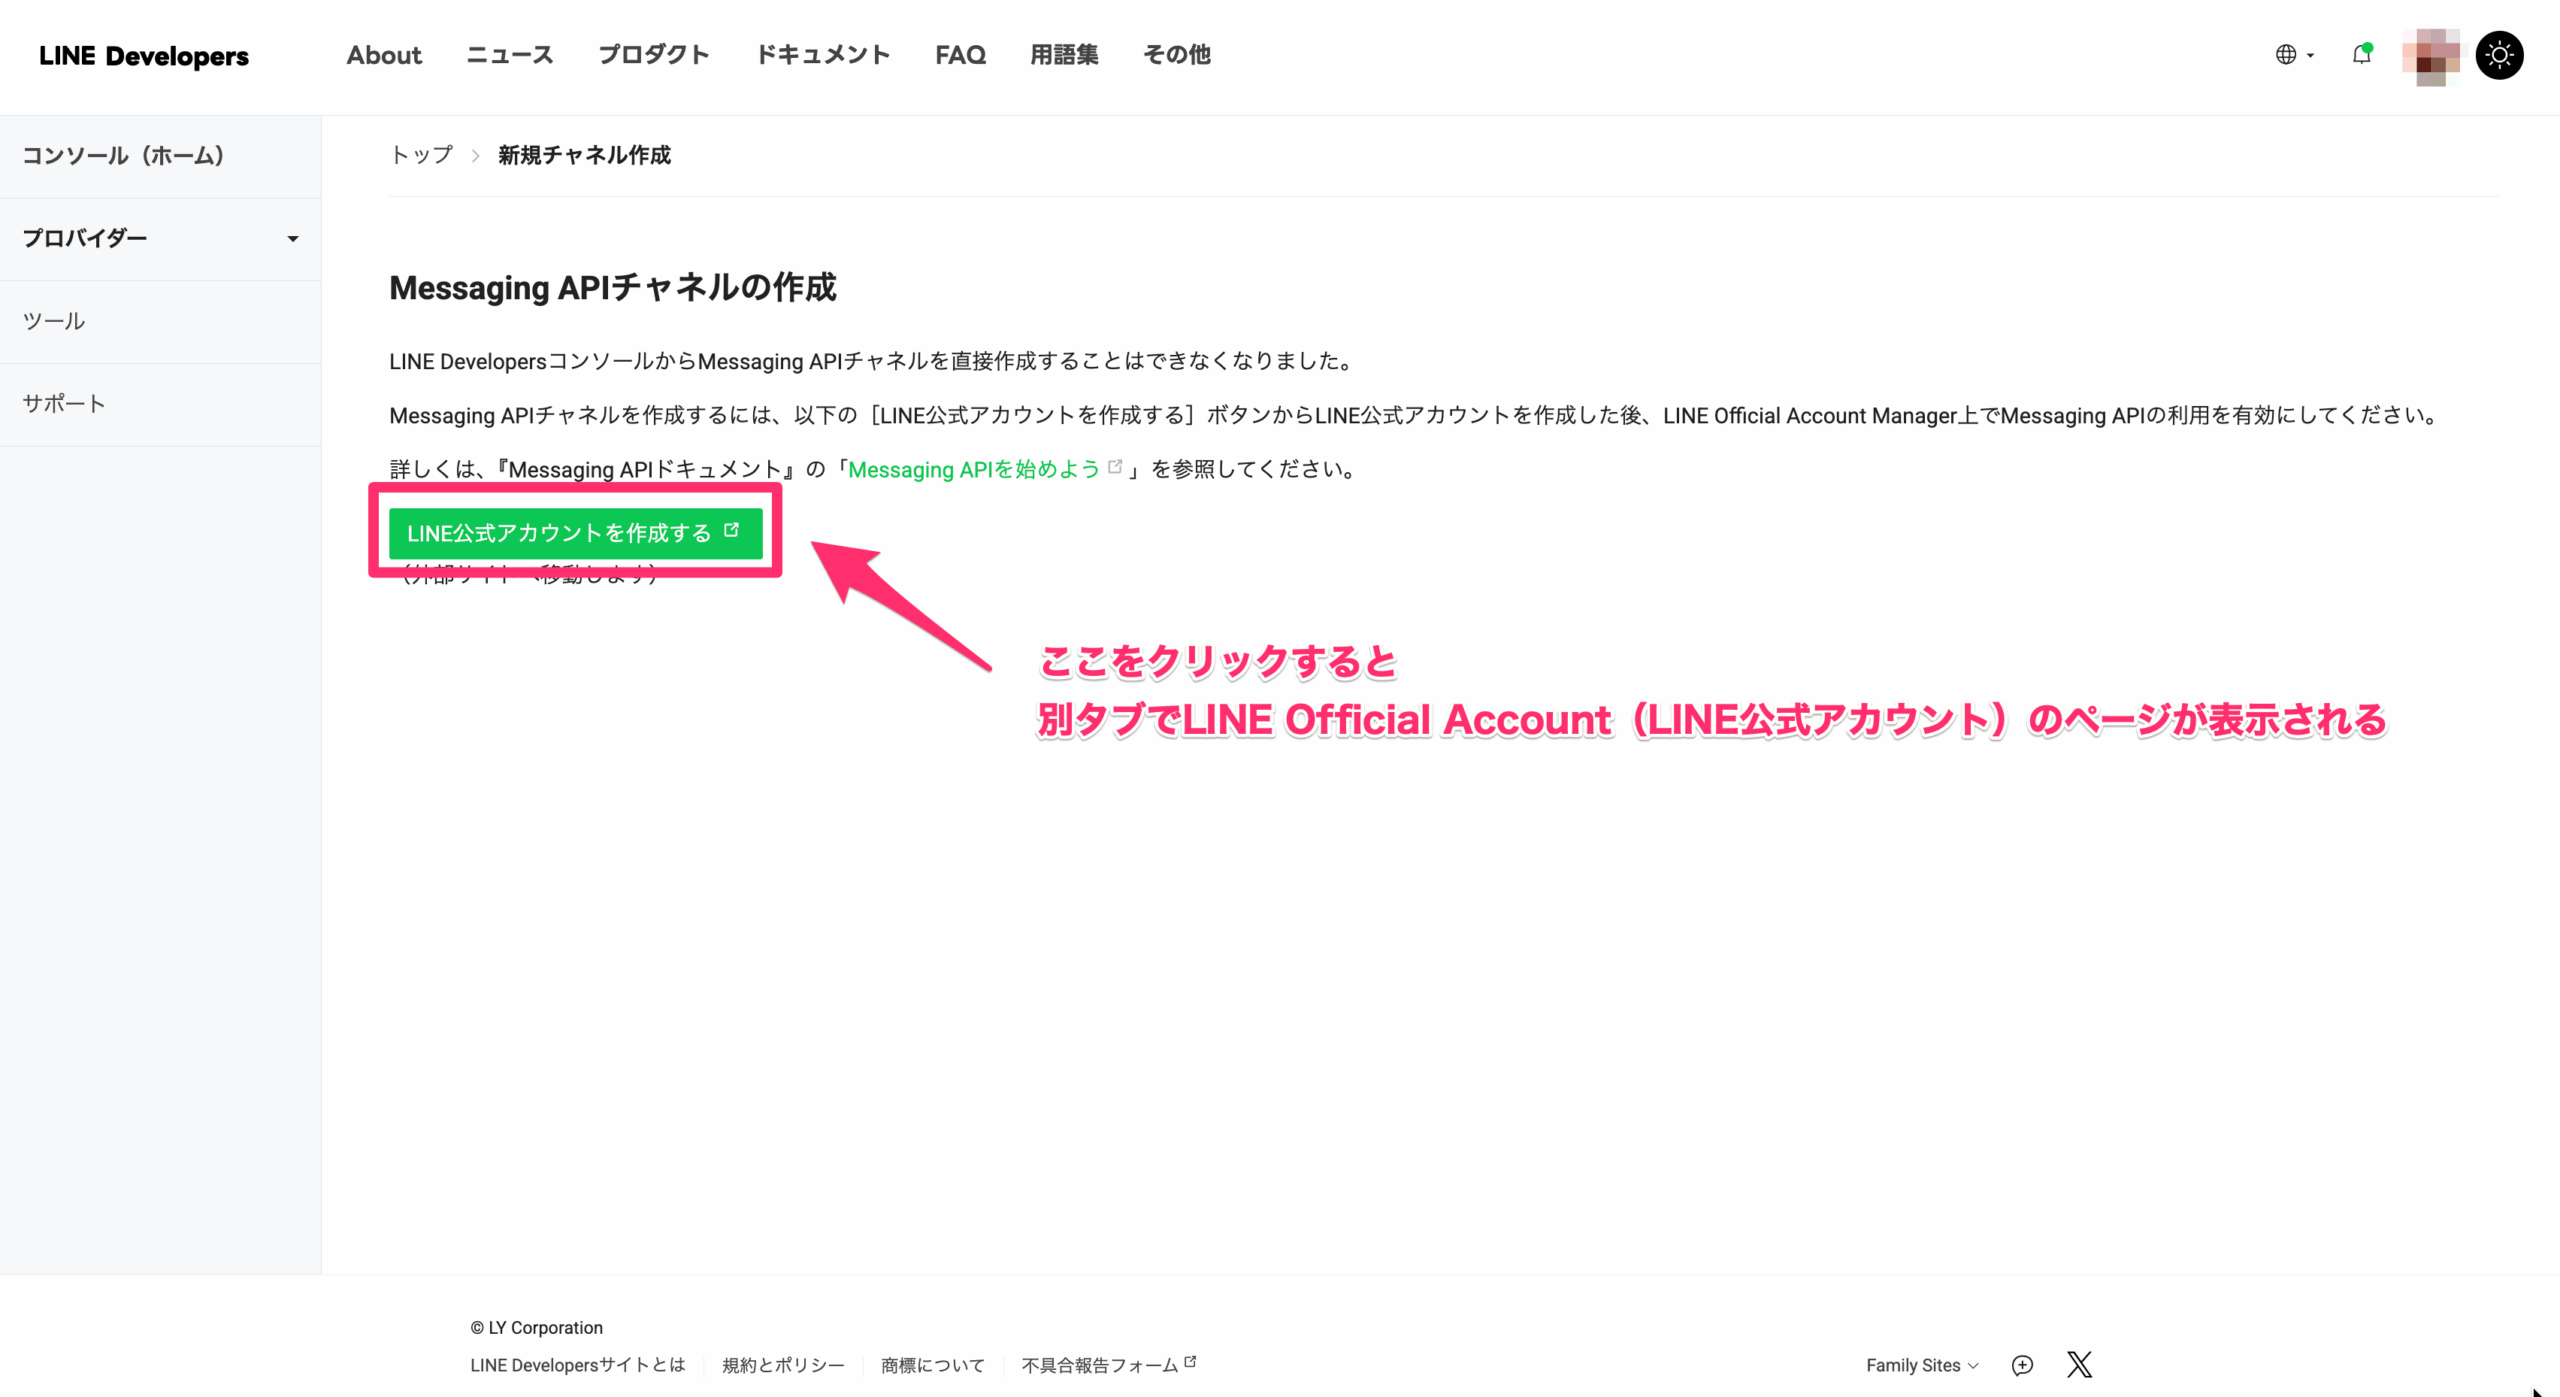
Task: Open the Messaging APIを始めよう link
Action: [x=984, y=469]
